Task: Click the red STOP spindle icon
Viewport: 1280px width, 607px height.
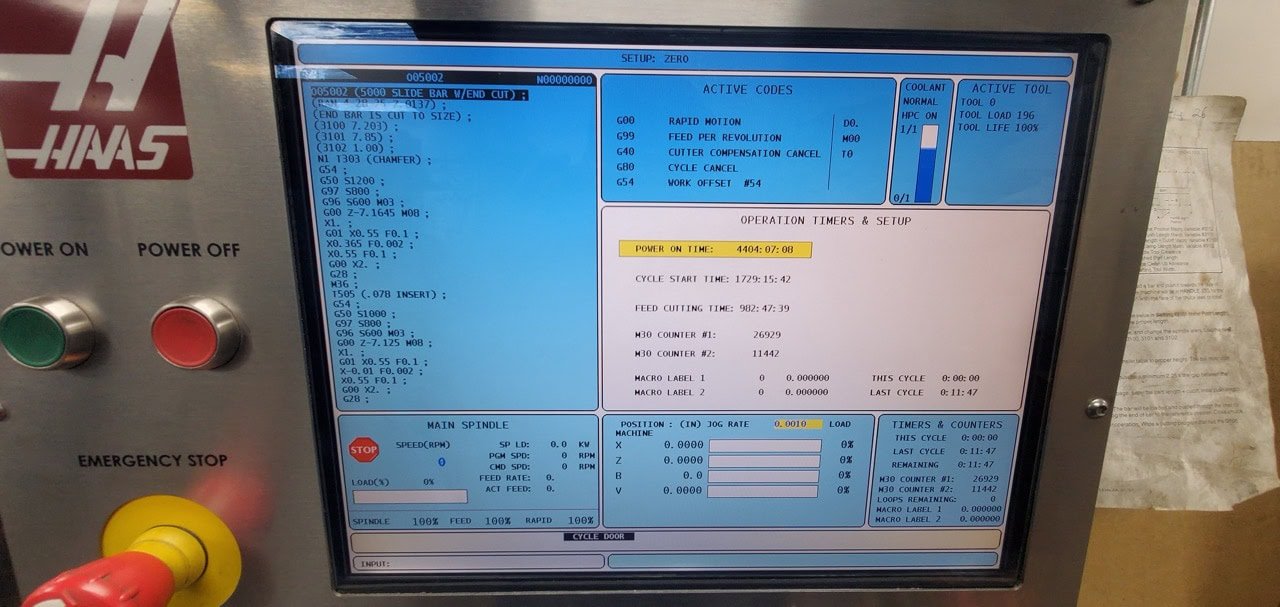Action: pos(364,450)
